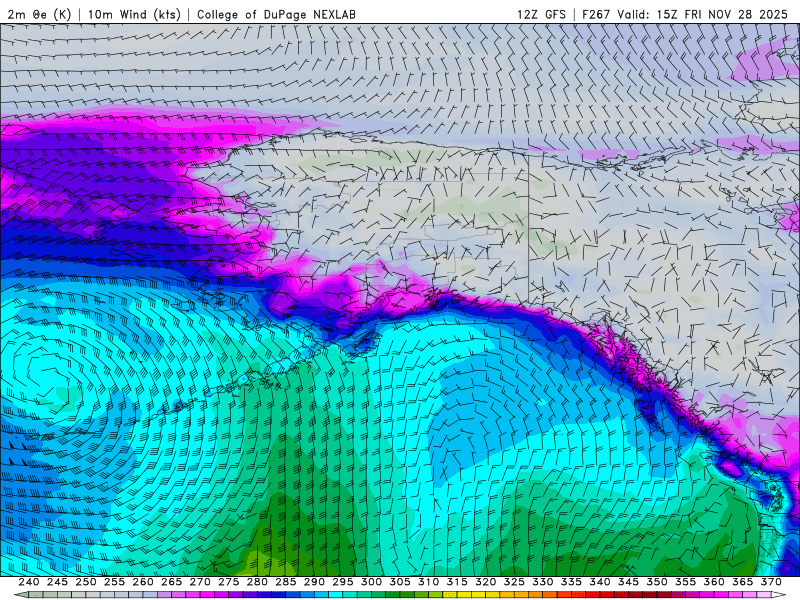The height and width of the screenshot is (600, 800).
Task: Click the 310 value on the color scale
Action: (429, 582)
